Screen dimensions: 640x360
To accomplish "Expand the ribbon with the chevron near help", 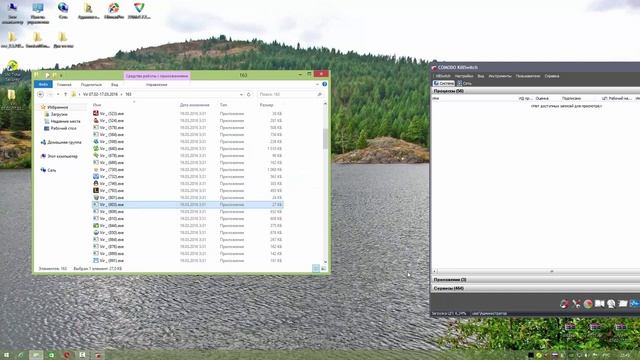I will 318,84.
